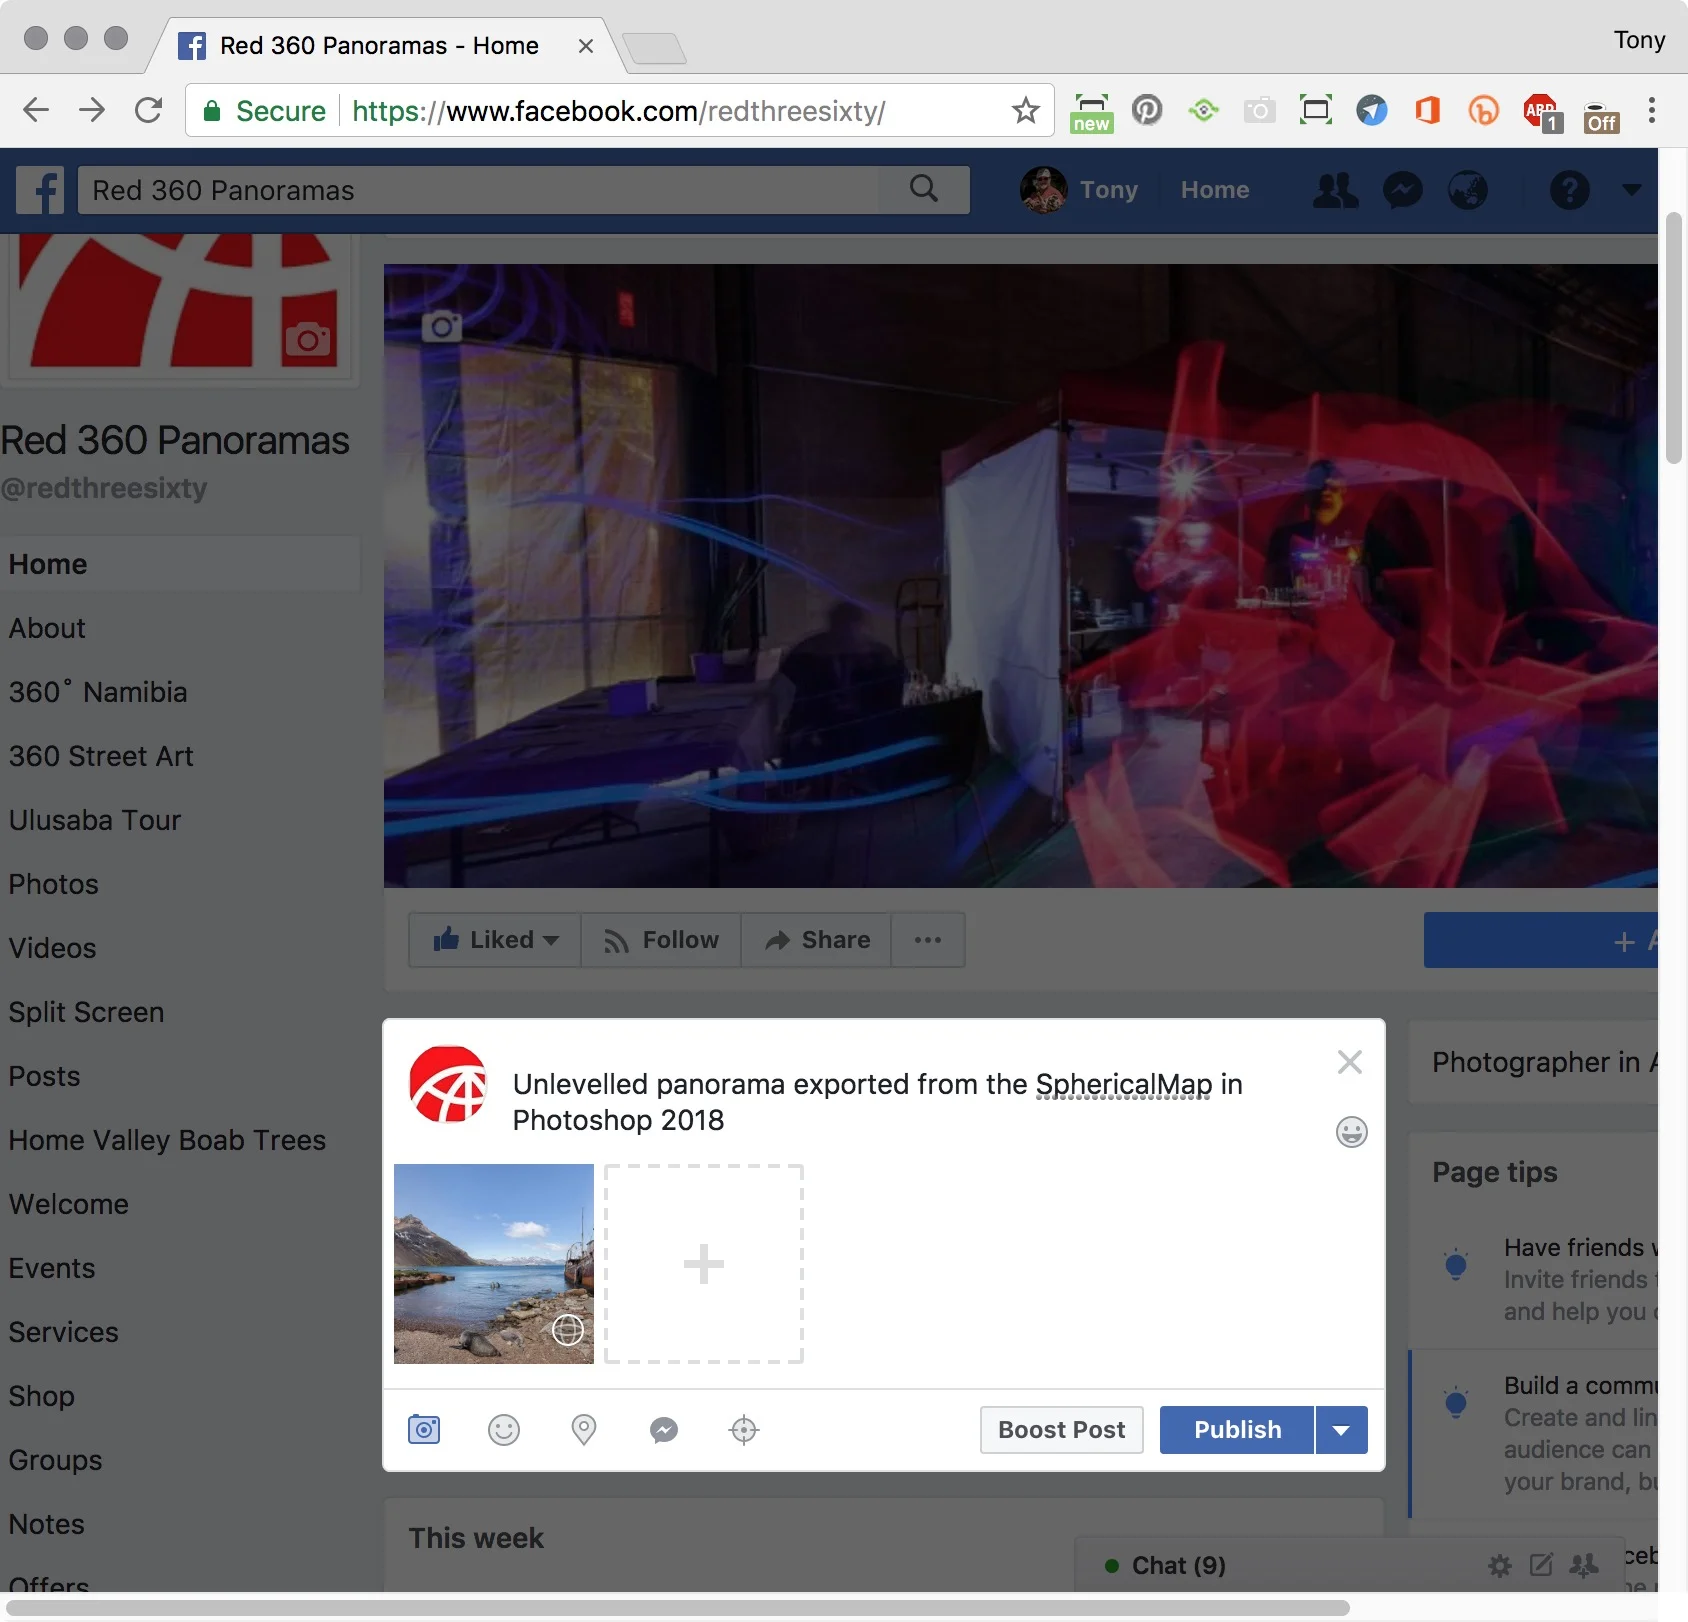1688x1622 pixels.
Task: Click the photo/video camera icon in composer
Action: [424, 1430]
